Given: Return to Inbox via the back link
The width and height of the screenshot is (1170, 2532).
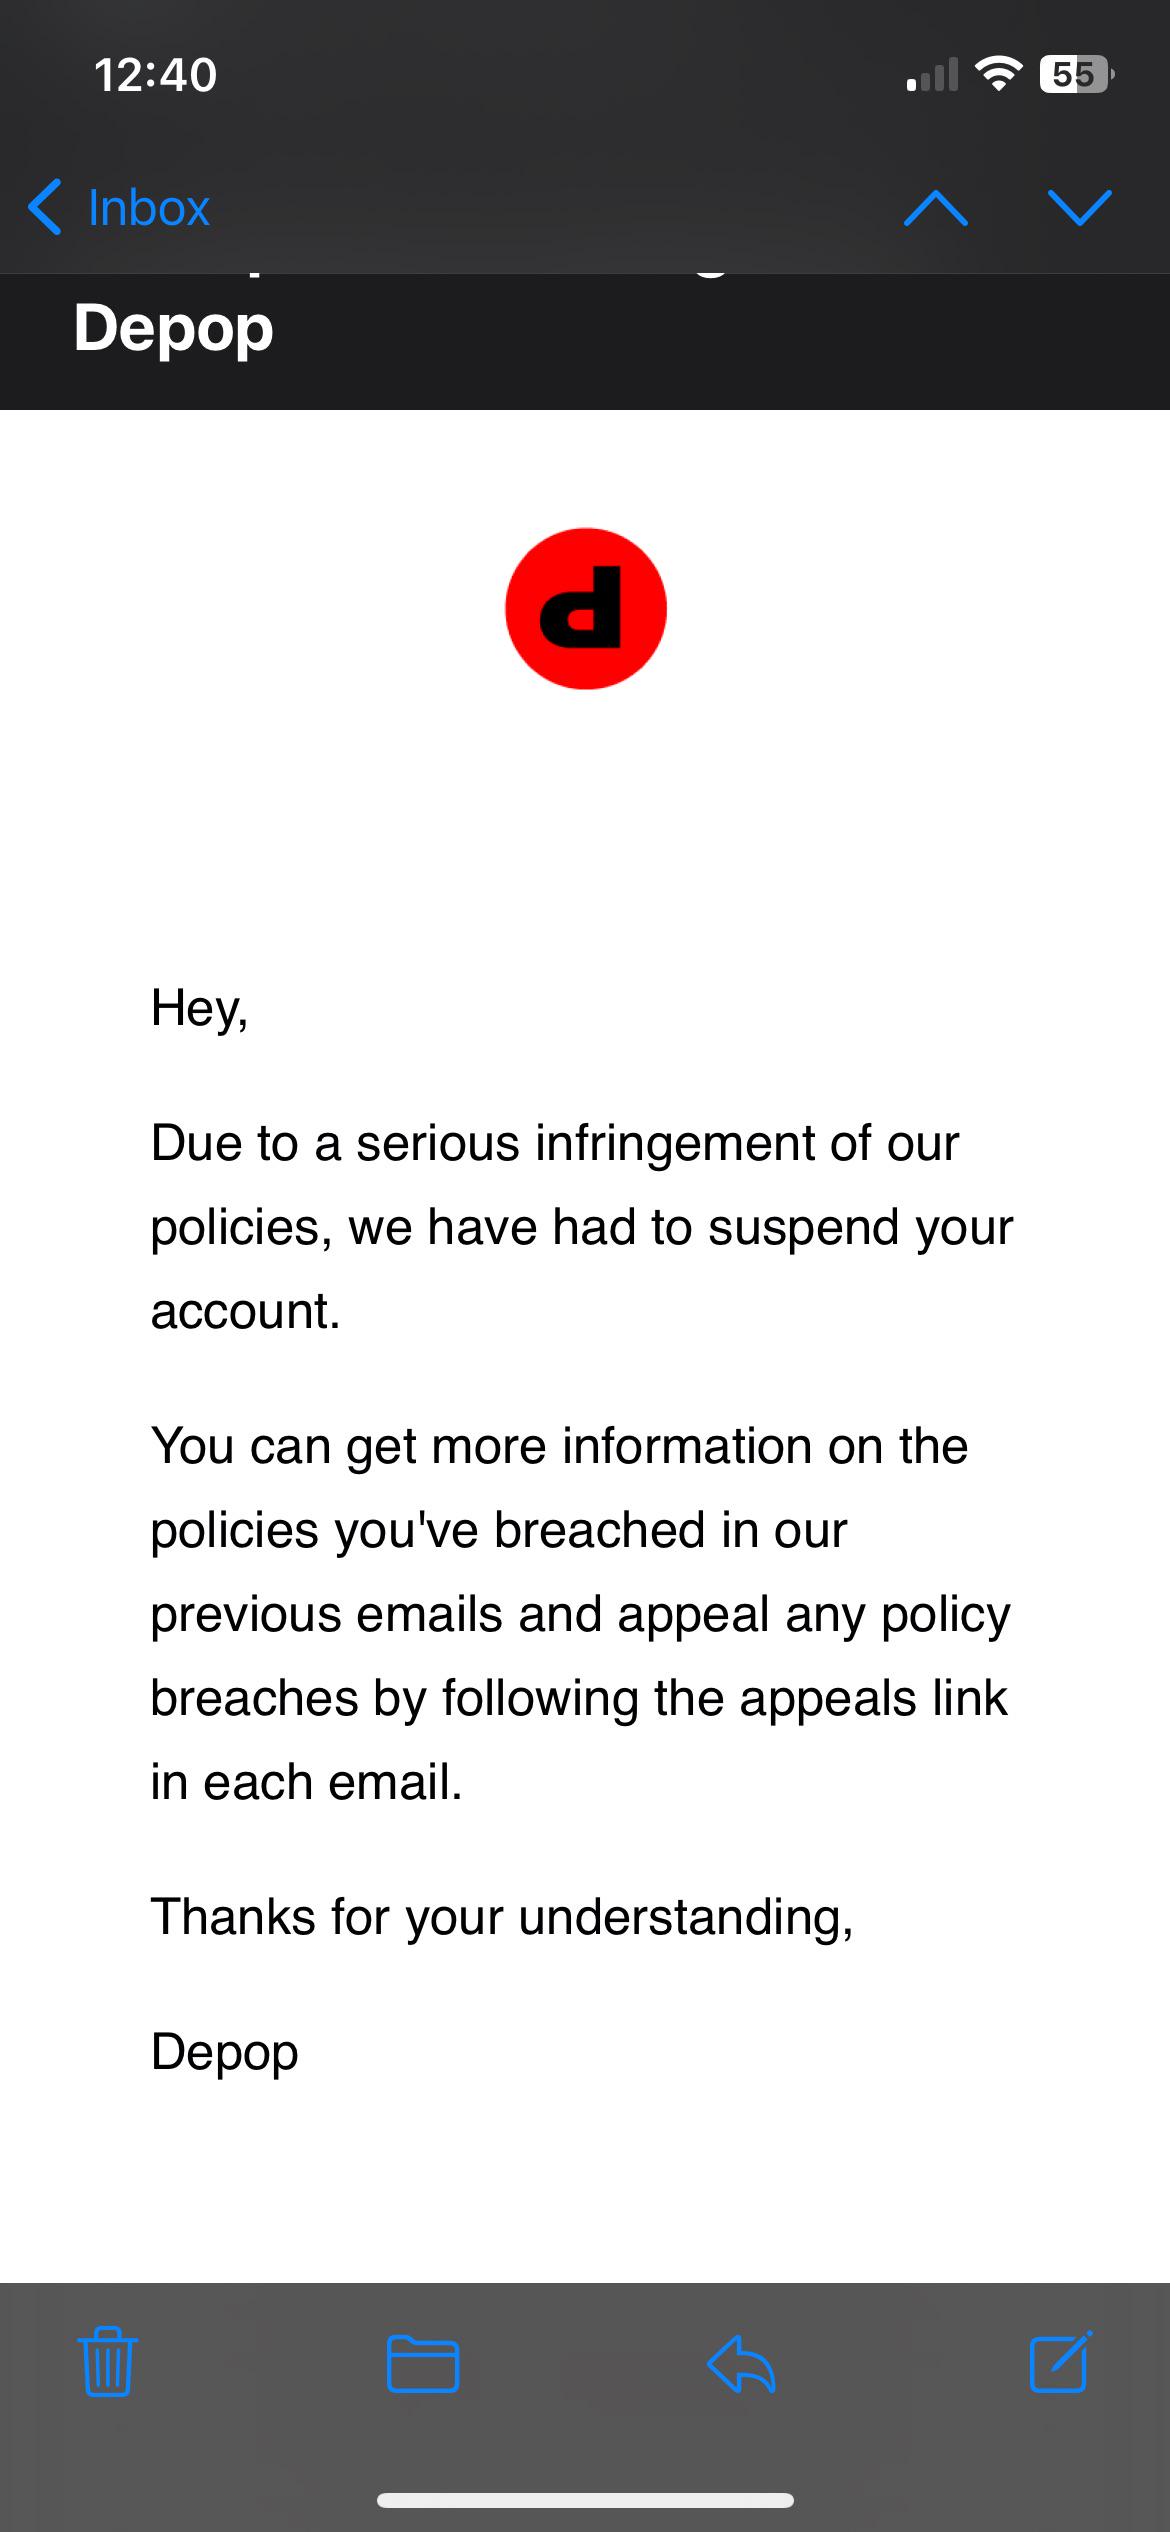Looking at the screenshot, I should point(147,209).
